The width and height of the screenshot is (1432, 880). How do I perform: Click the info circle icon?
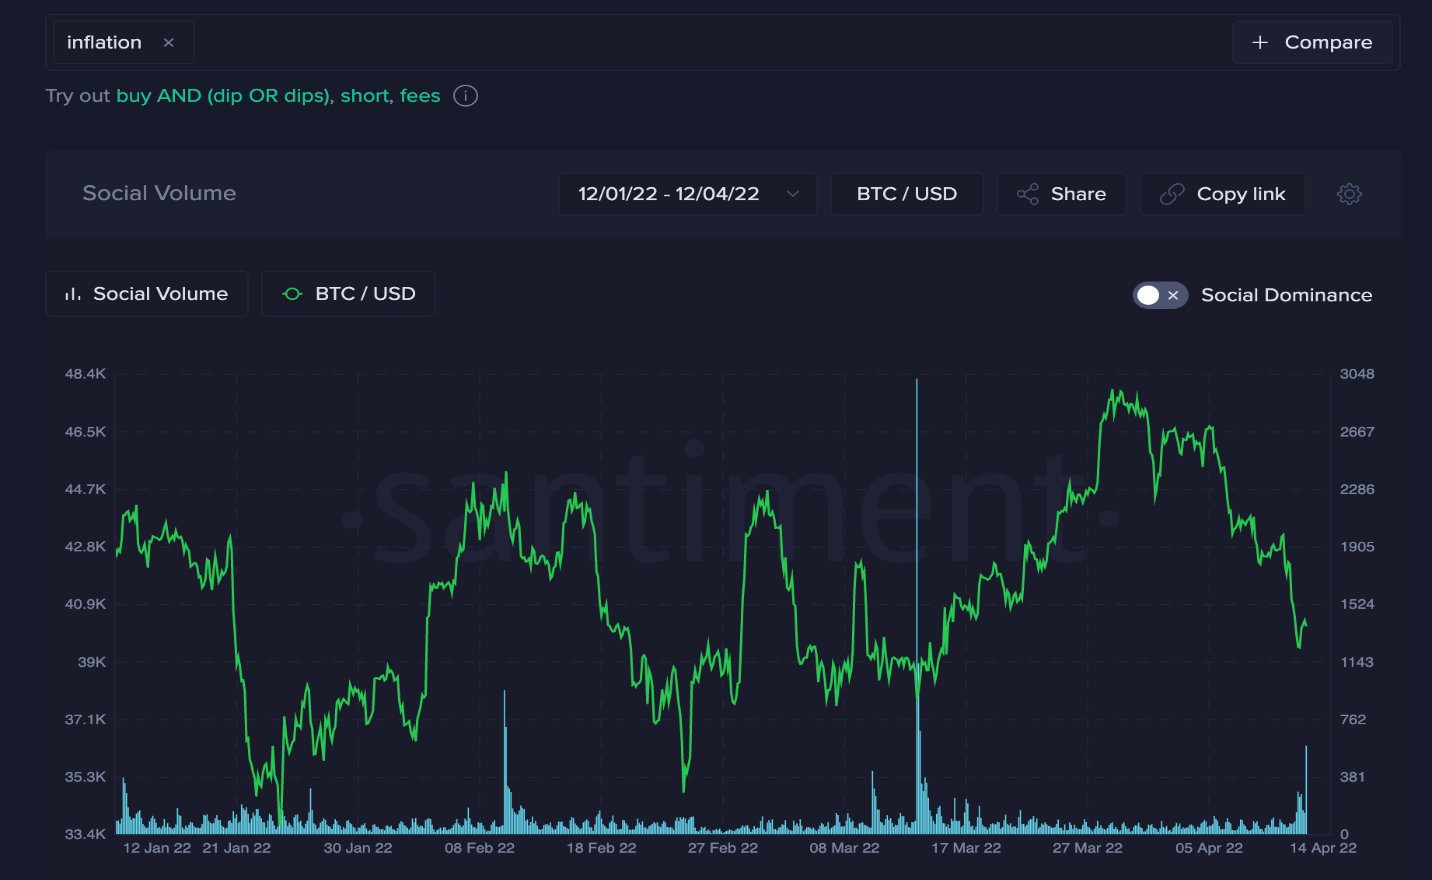coord(465,96)
